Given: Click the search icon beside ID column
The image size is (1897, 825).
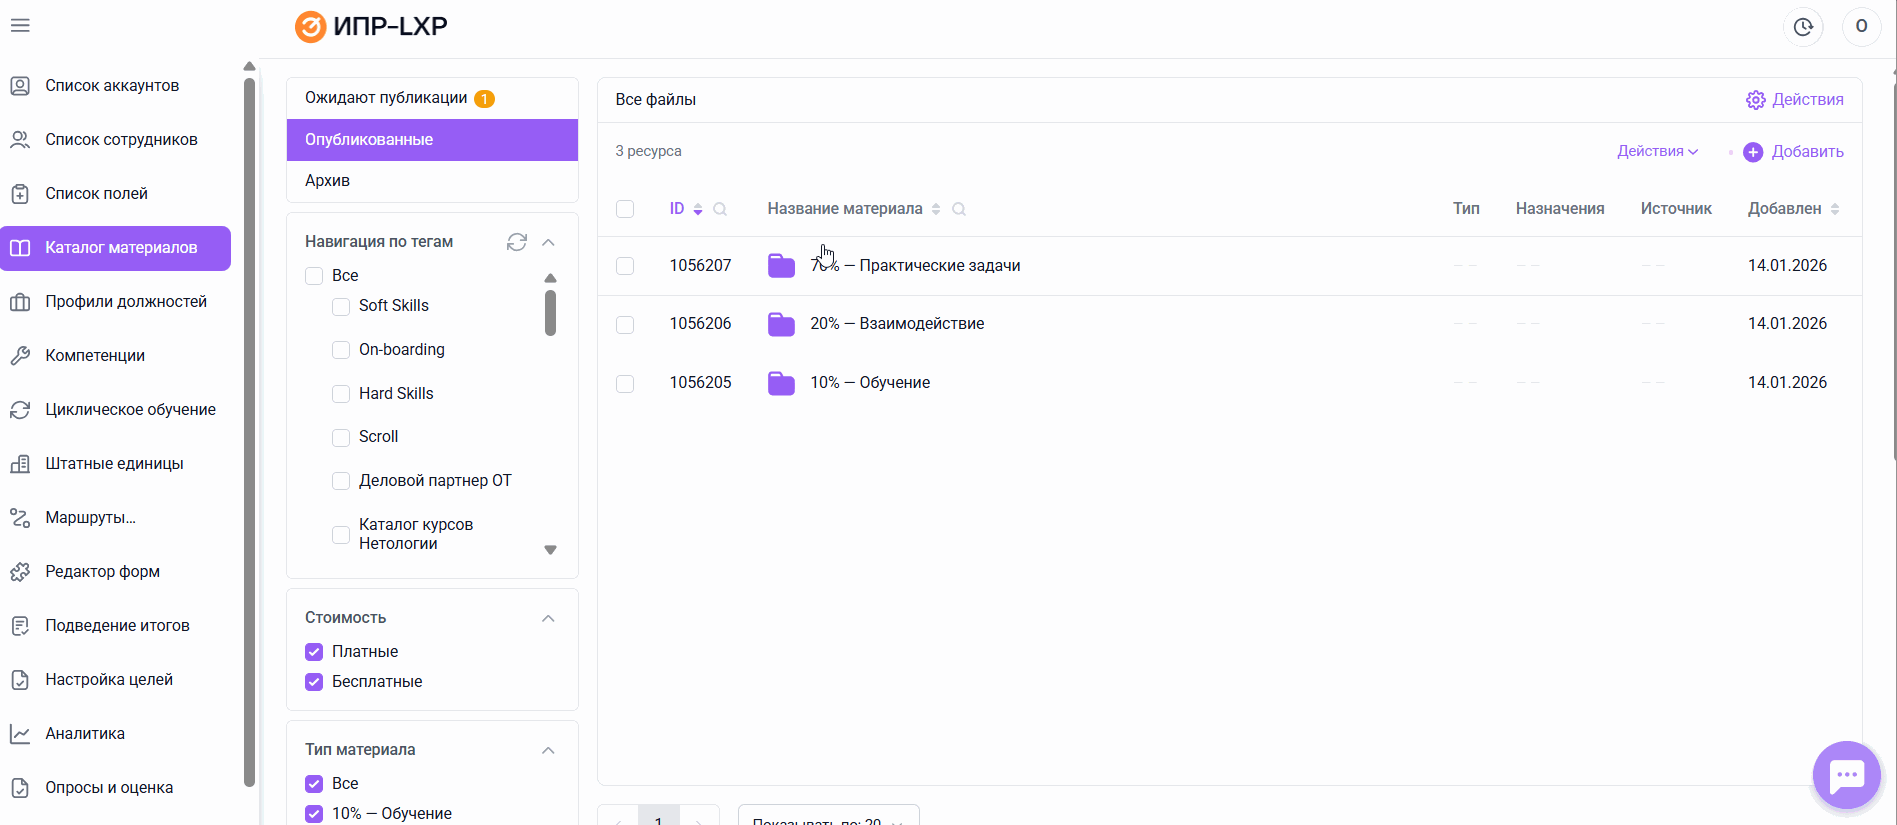Looking at the screenshot, I should (720, 209).
